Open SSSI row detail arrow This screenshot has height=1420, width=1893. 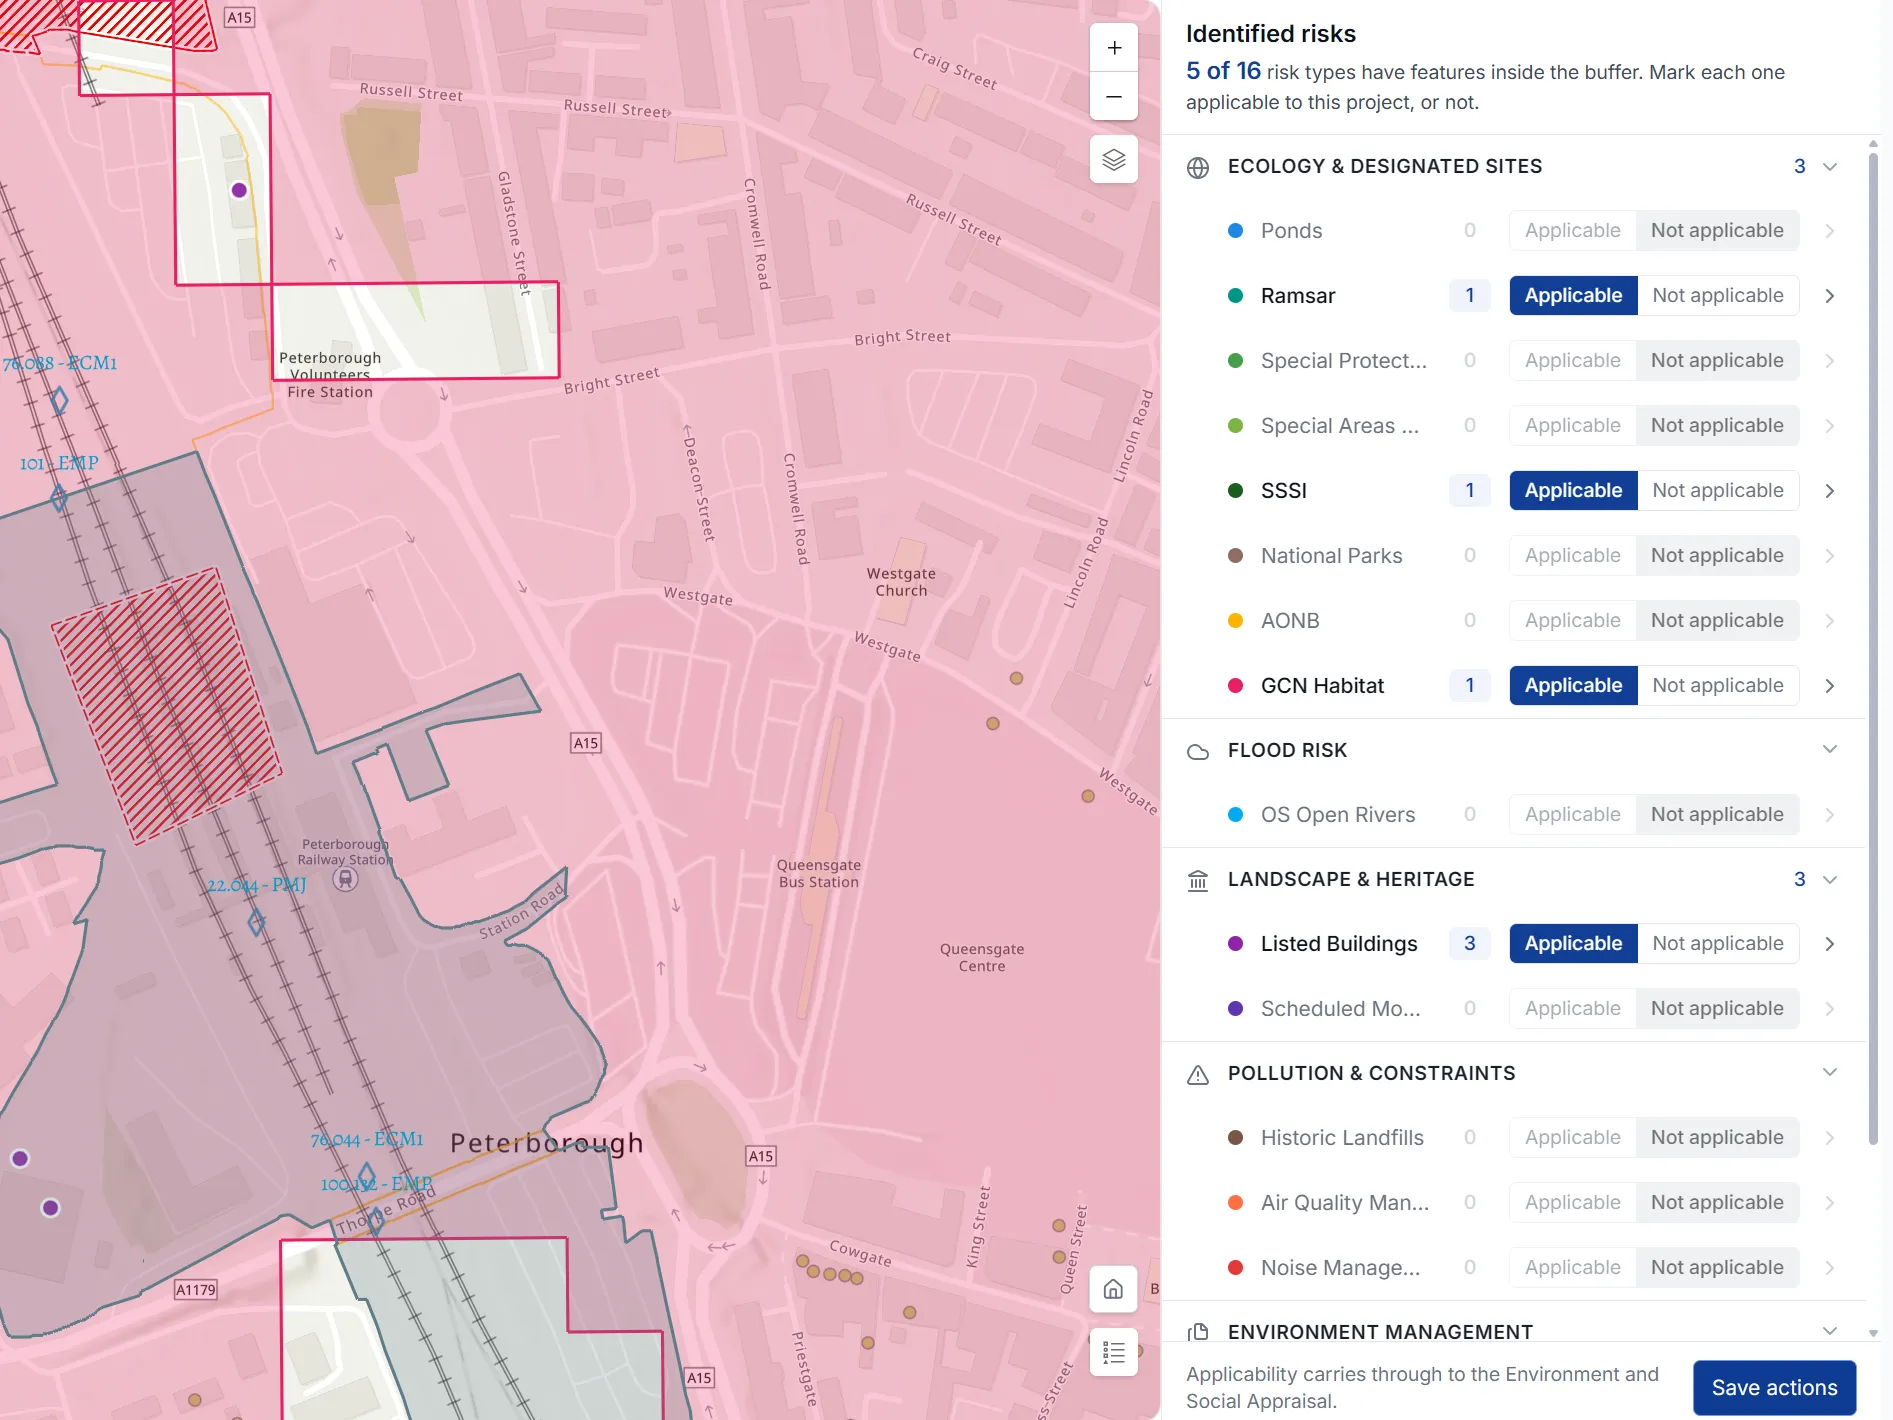(1829, 491)
